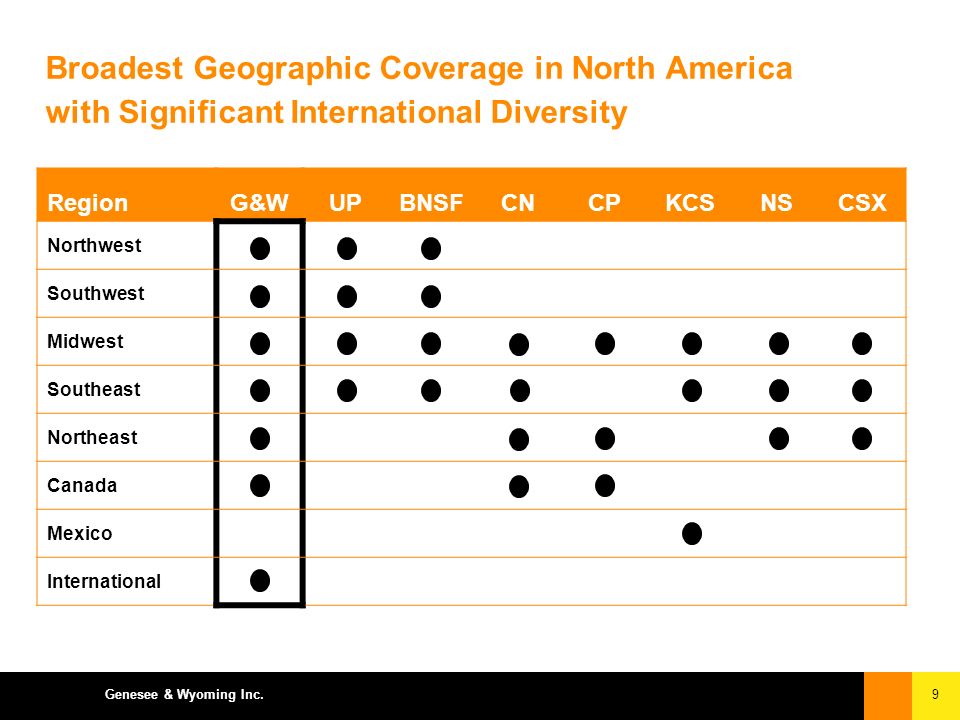Select the Mexico dot under KCS
This screenshot has width=960, height=720.
pos(692,533)
